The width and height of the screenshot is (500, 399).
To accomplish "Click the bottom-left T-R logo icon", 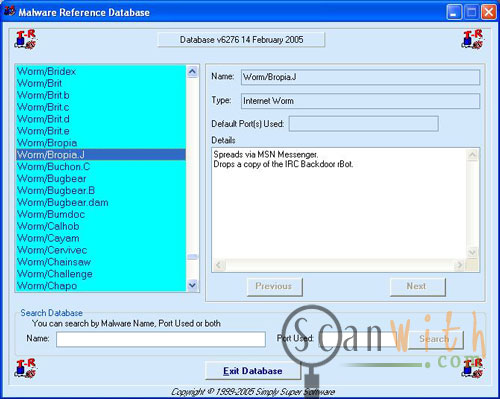I will tap(26, 368).
